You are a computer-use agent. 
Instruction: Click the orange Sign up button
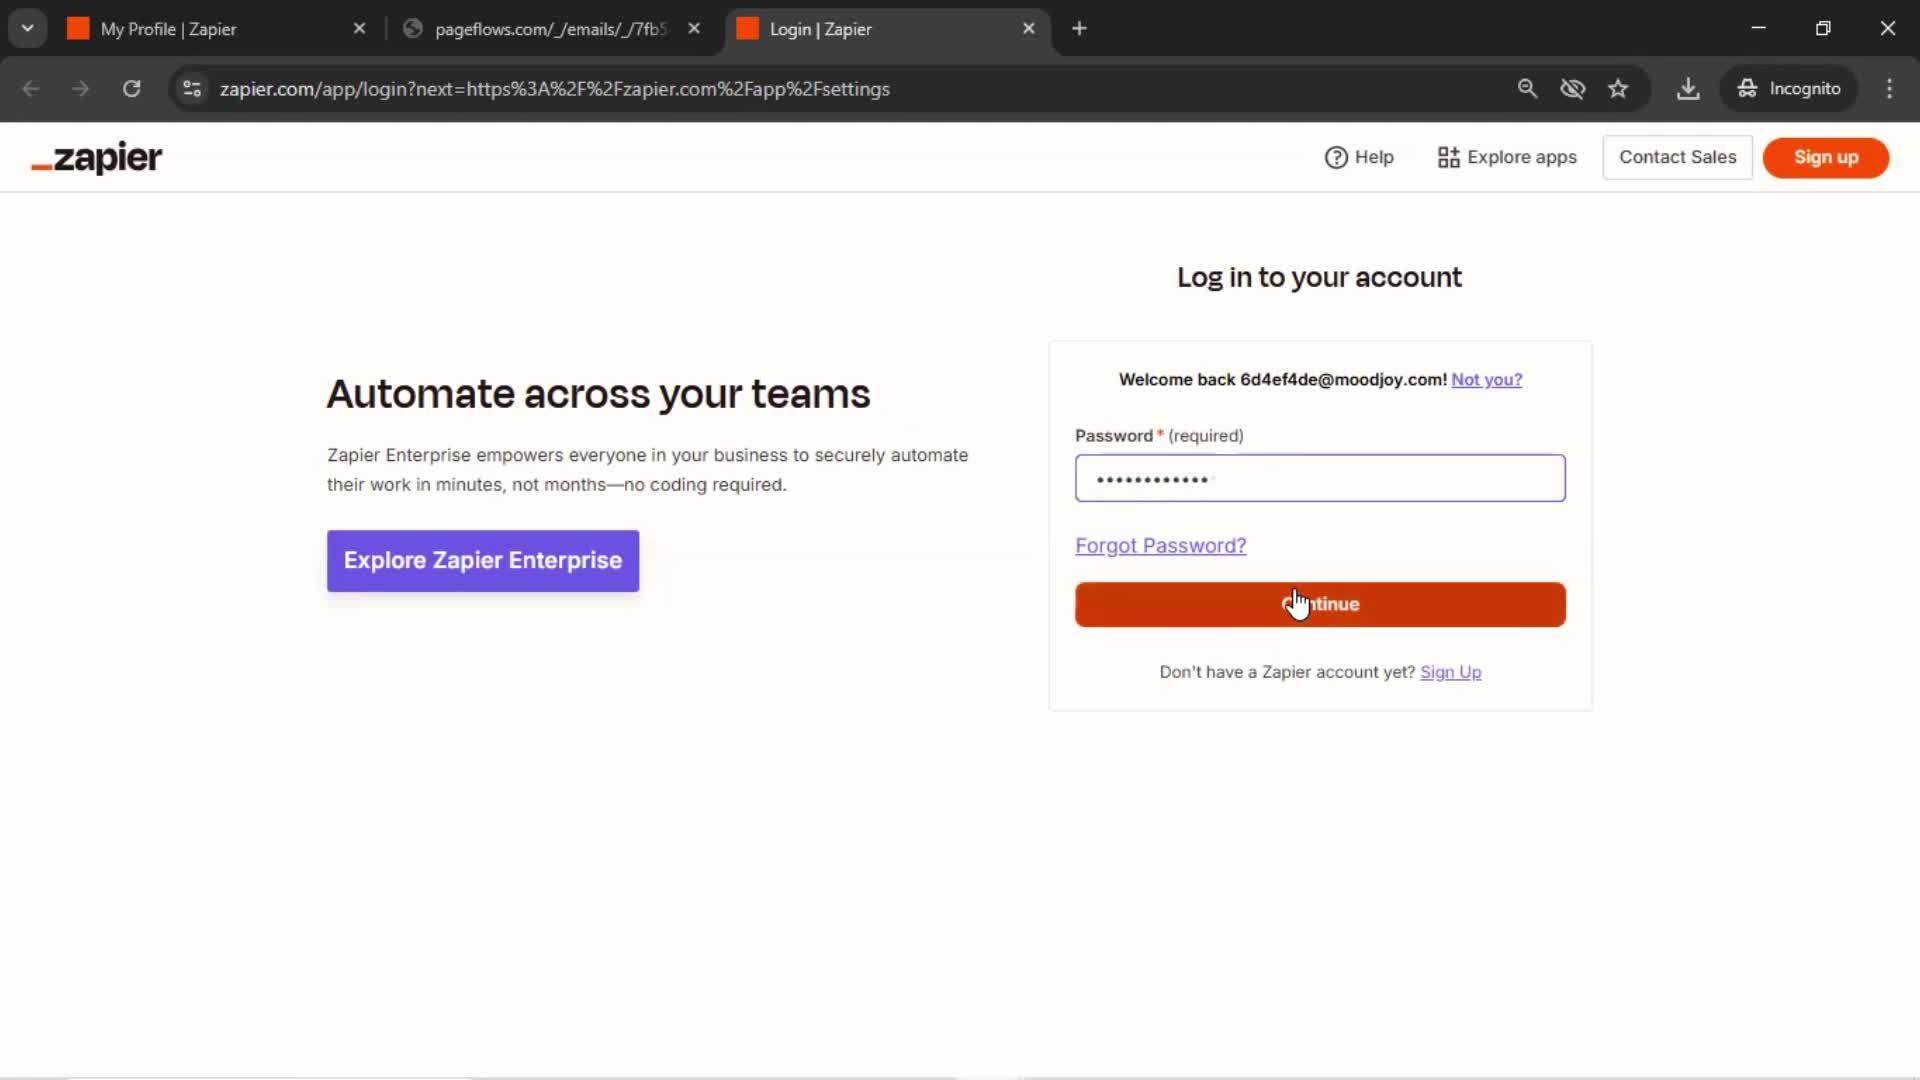(1825, 157)
